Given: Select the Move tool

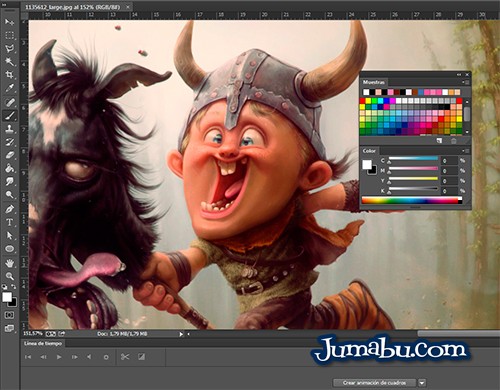Looking at the screenshot, I should [x=9, y=22].
